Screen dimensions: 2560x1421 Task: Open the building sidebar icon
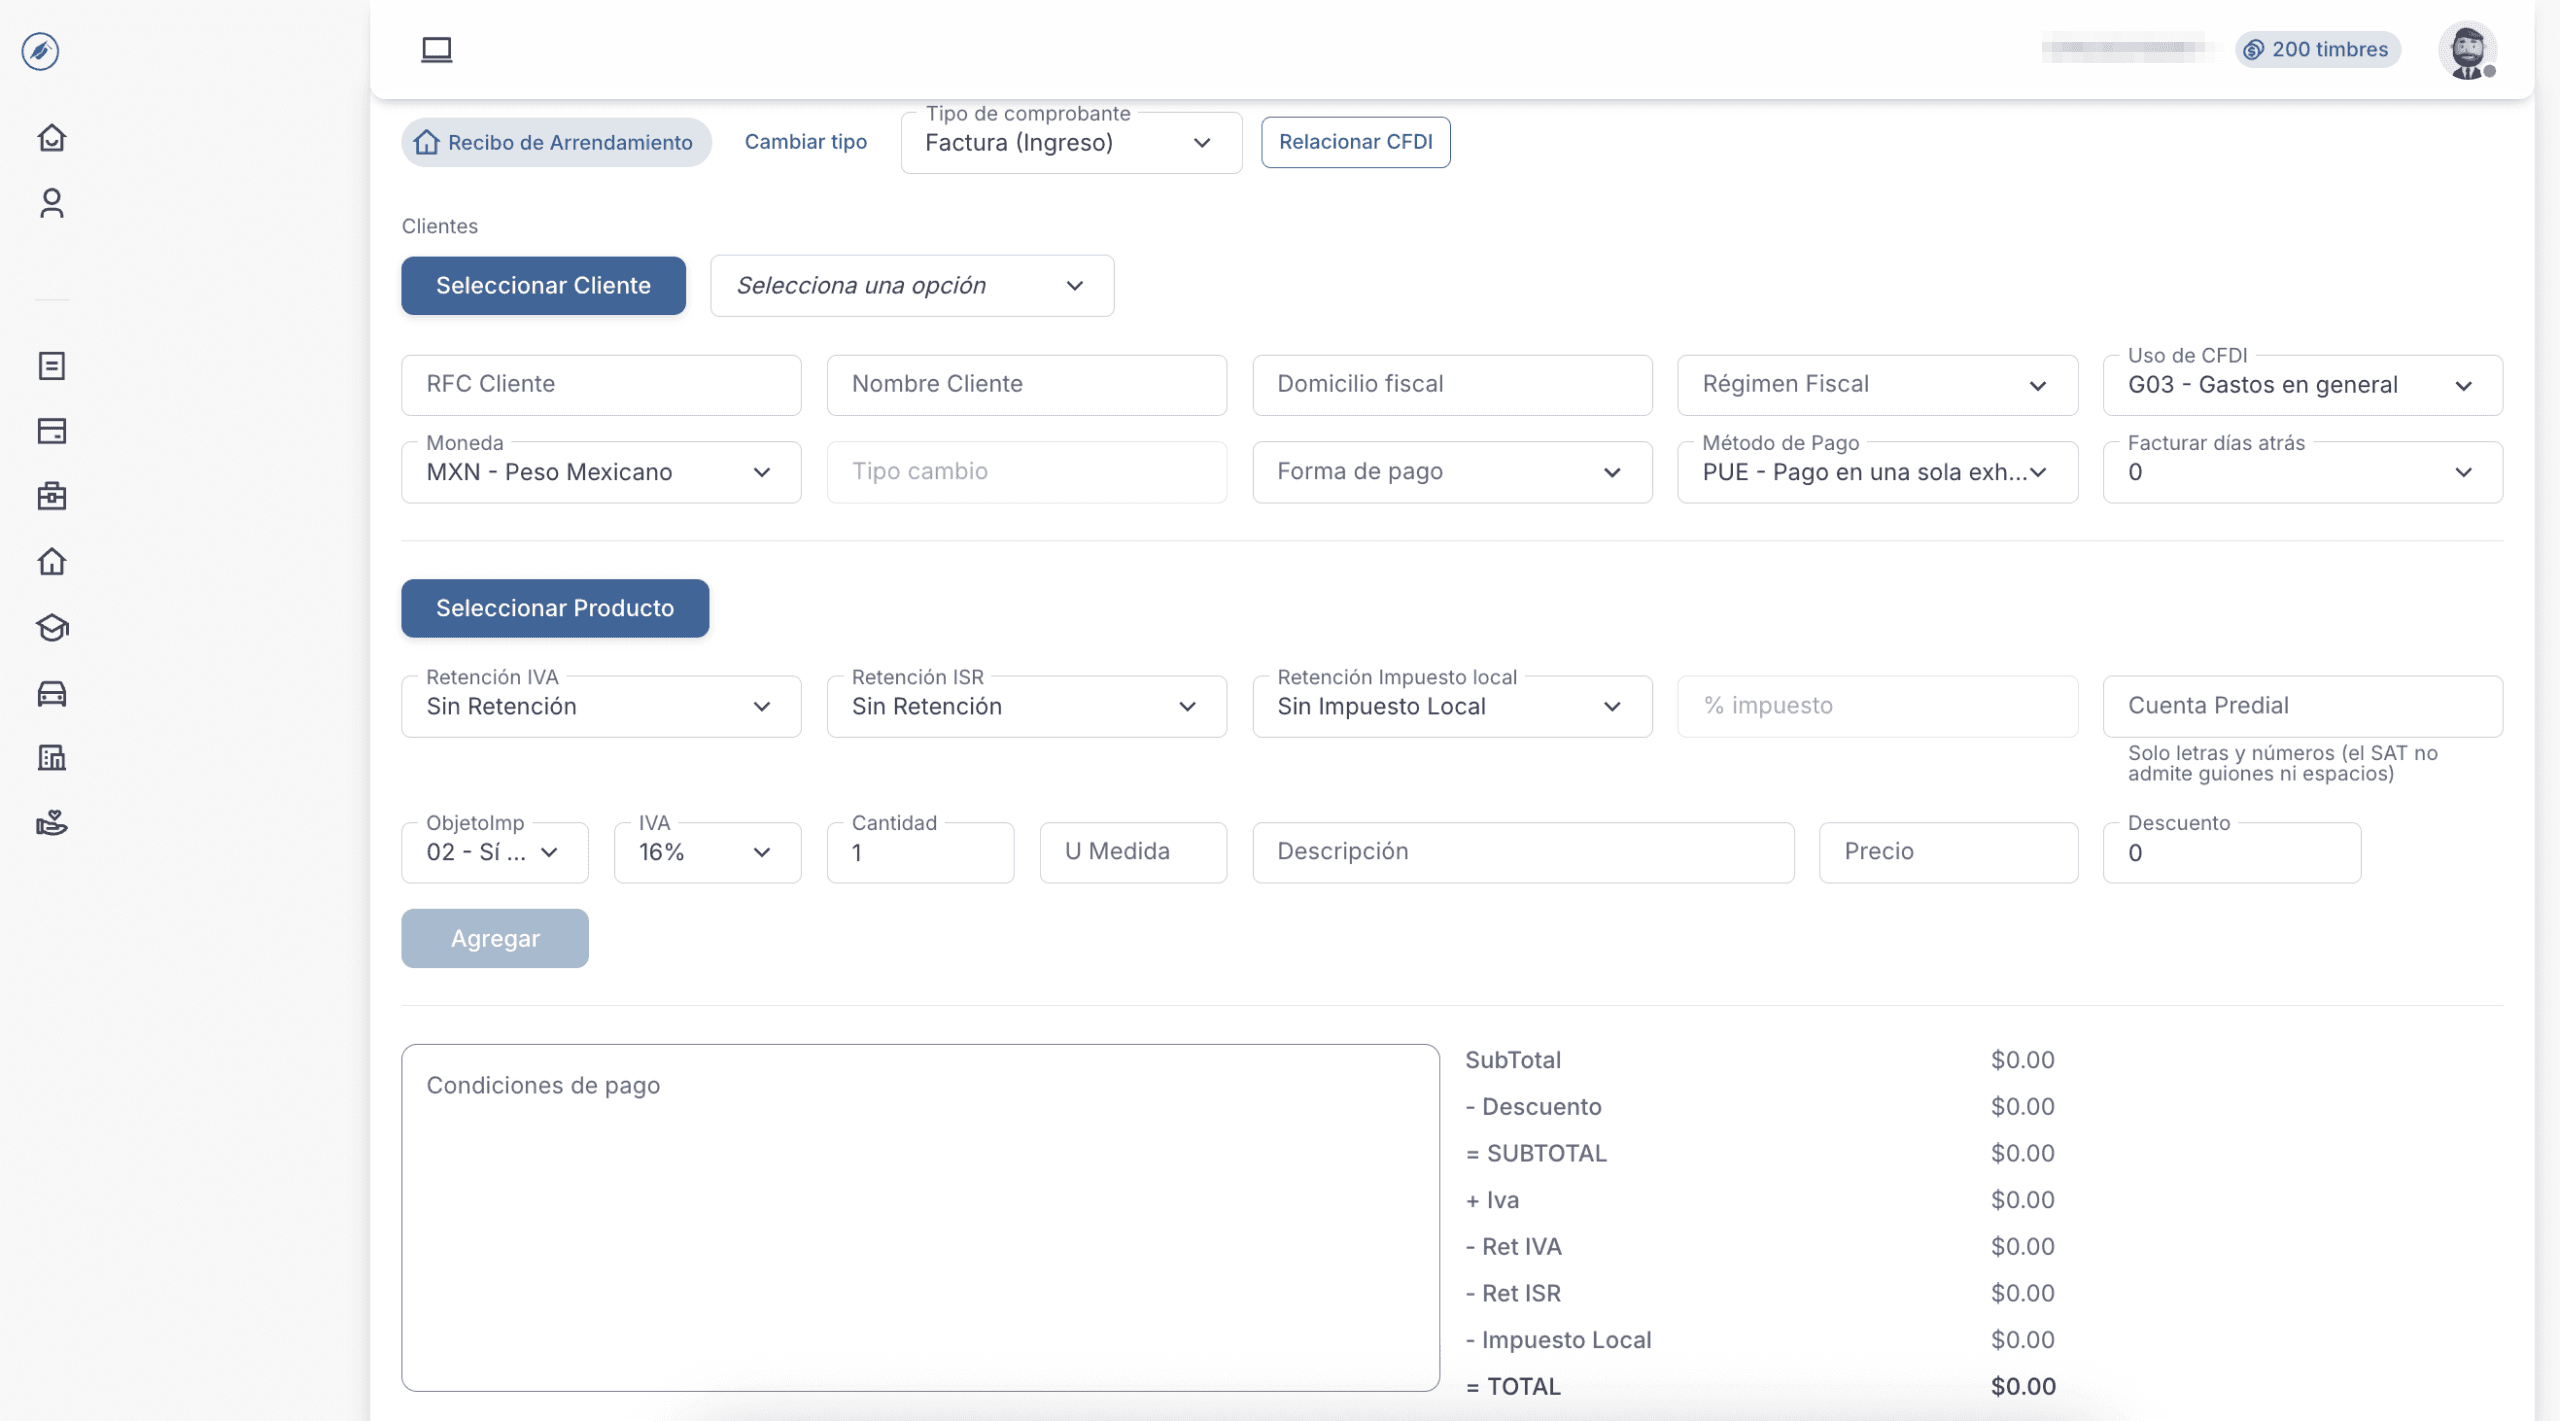pyautogui.click(x=52, y=758)
